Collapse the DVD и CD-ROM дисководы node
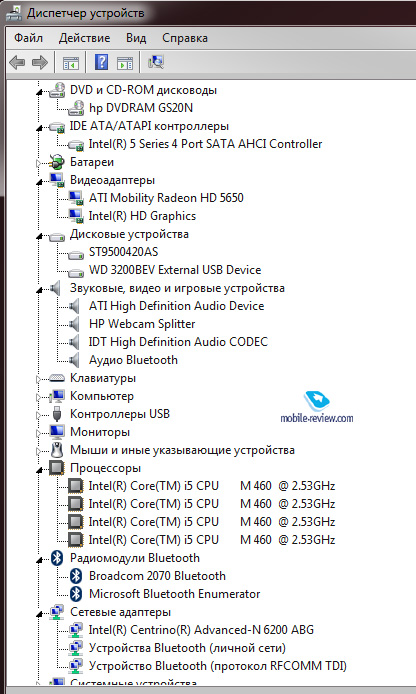416x694 pixels. pos(40,92)
